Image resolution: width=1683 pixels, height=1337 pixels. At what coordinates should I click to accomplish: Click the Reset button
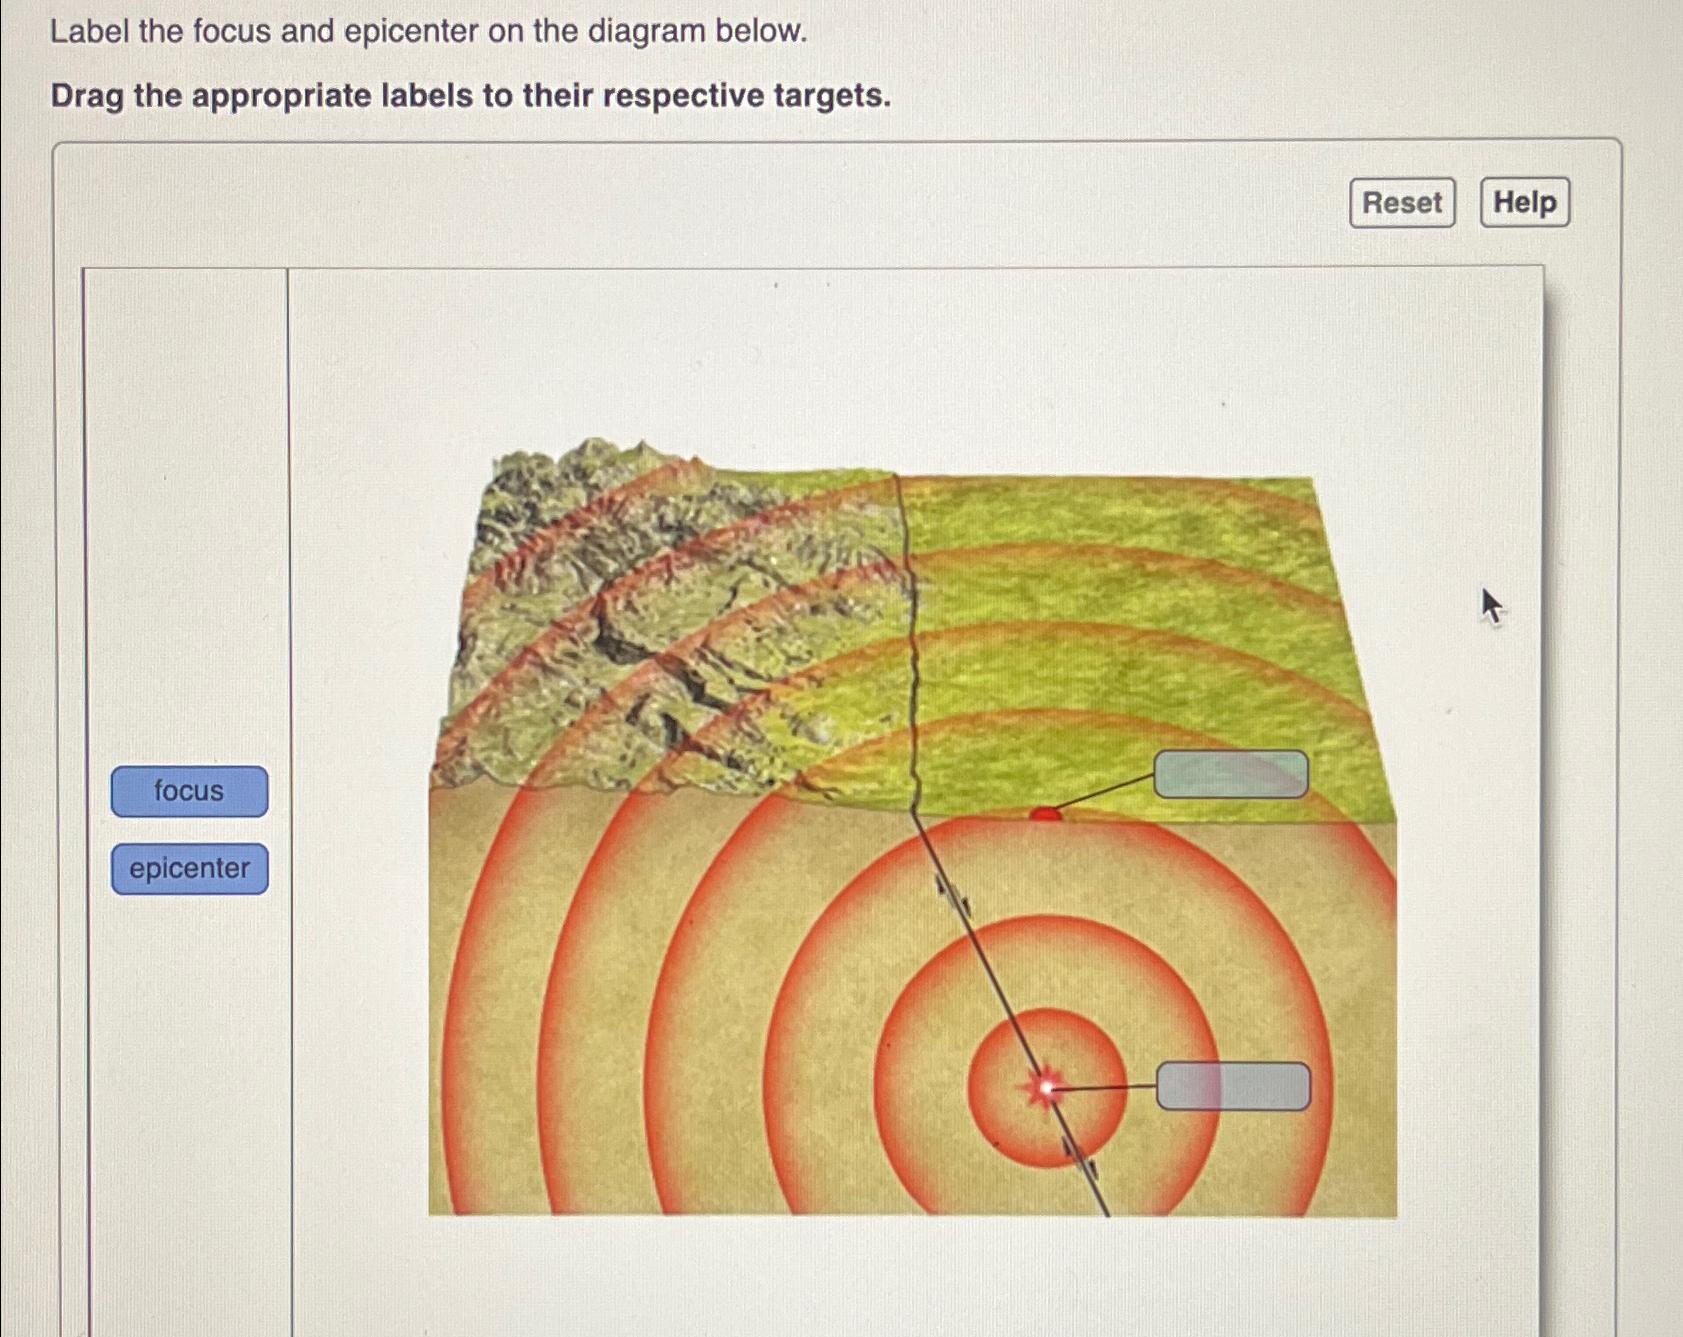pyautogui.click(x=1401, y=203)
